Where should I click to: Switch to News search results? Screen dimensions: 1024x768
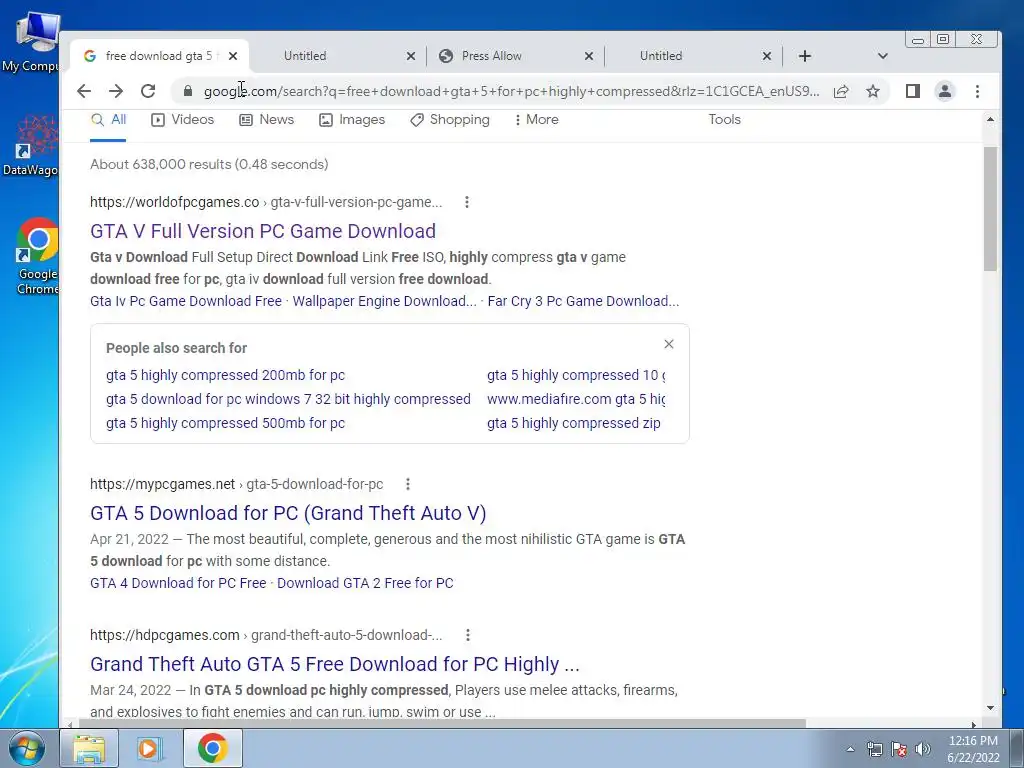[x=266, y=120]
